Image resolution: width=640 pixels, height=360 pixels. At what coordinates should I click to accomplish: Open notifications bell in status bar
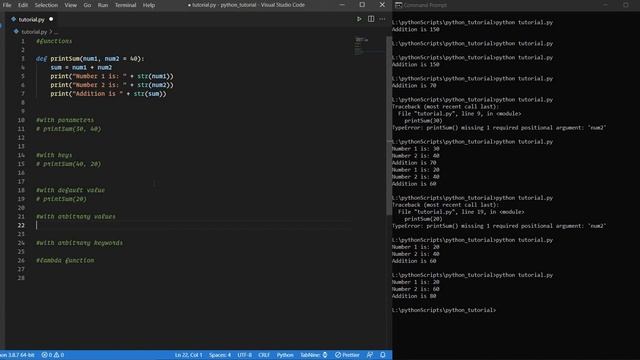[382, 355]
